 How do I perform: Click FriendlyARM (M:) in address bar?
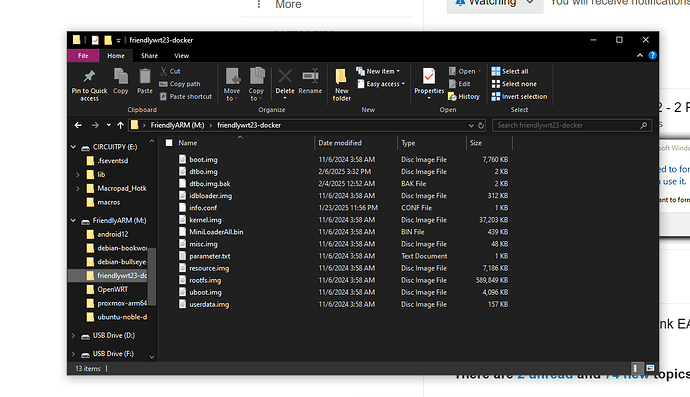click(x=177, y=125)
